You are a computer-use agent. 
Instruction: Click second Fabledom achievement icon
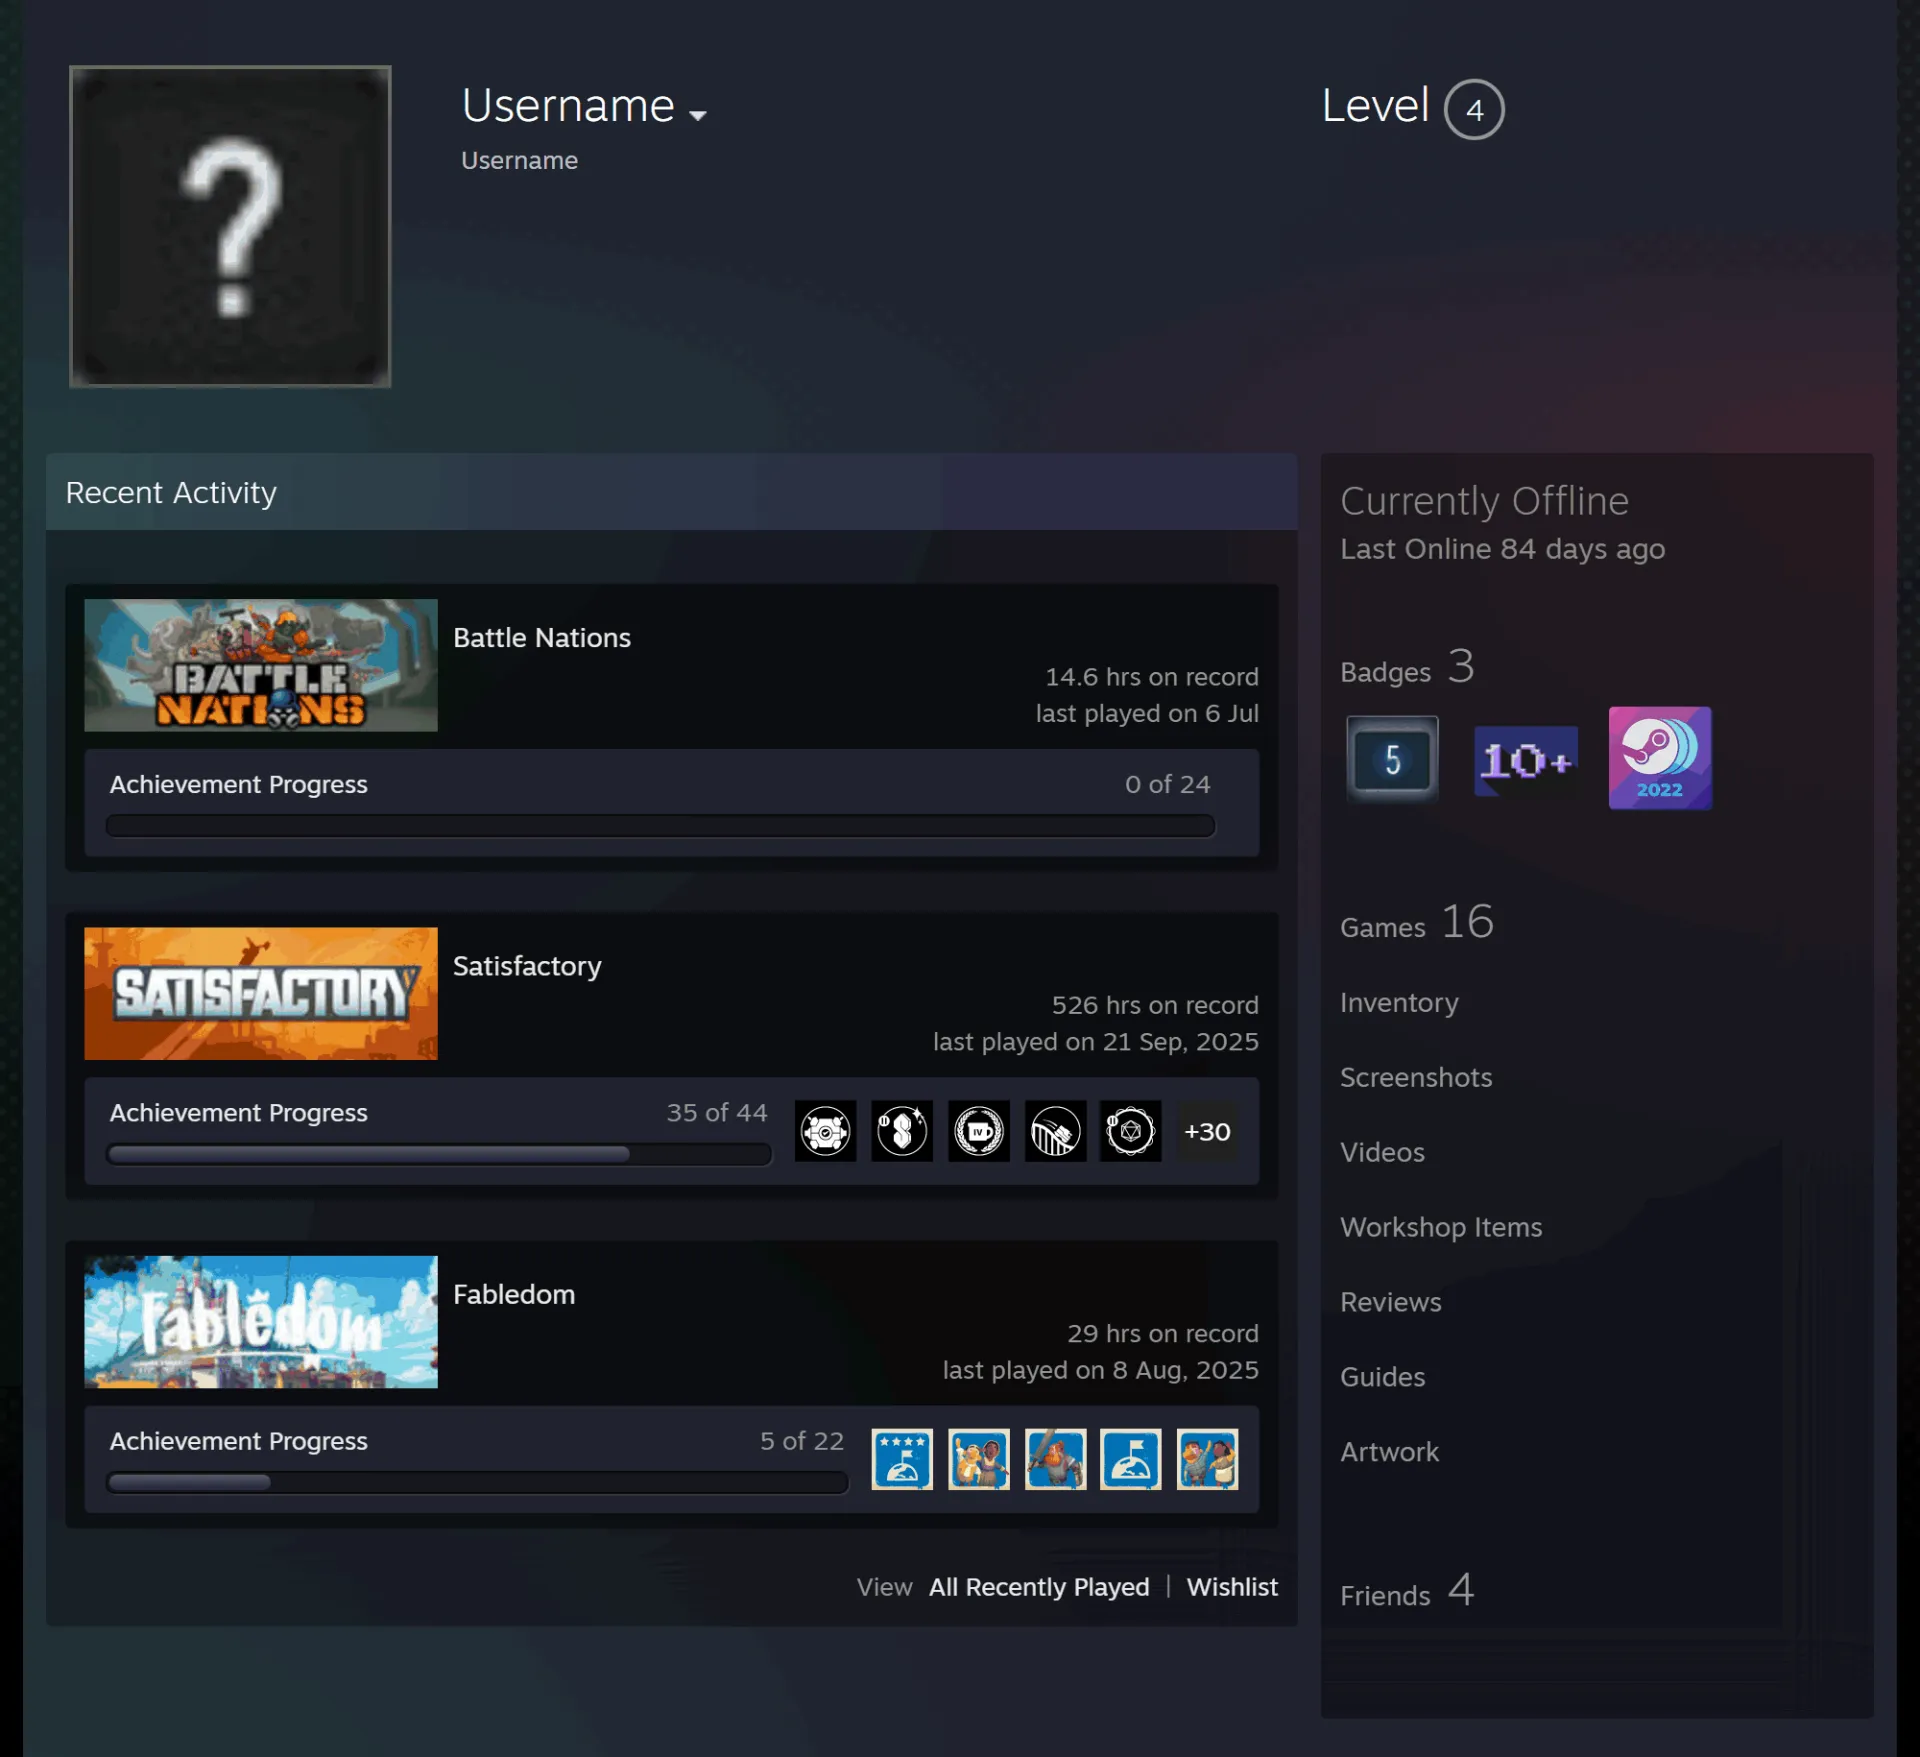pyautogui.click(x=979, y=1459)
